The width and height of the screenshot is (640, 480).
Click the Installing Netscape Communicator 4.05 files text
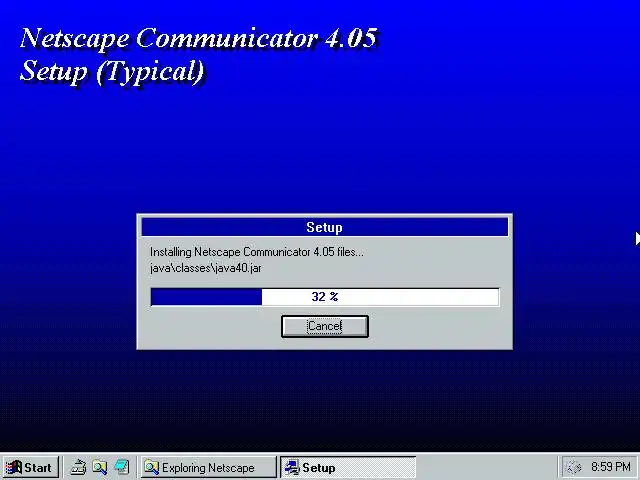(257, 252)
